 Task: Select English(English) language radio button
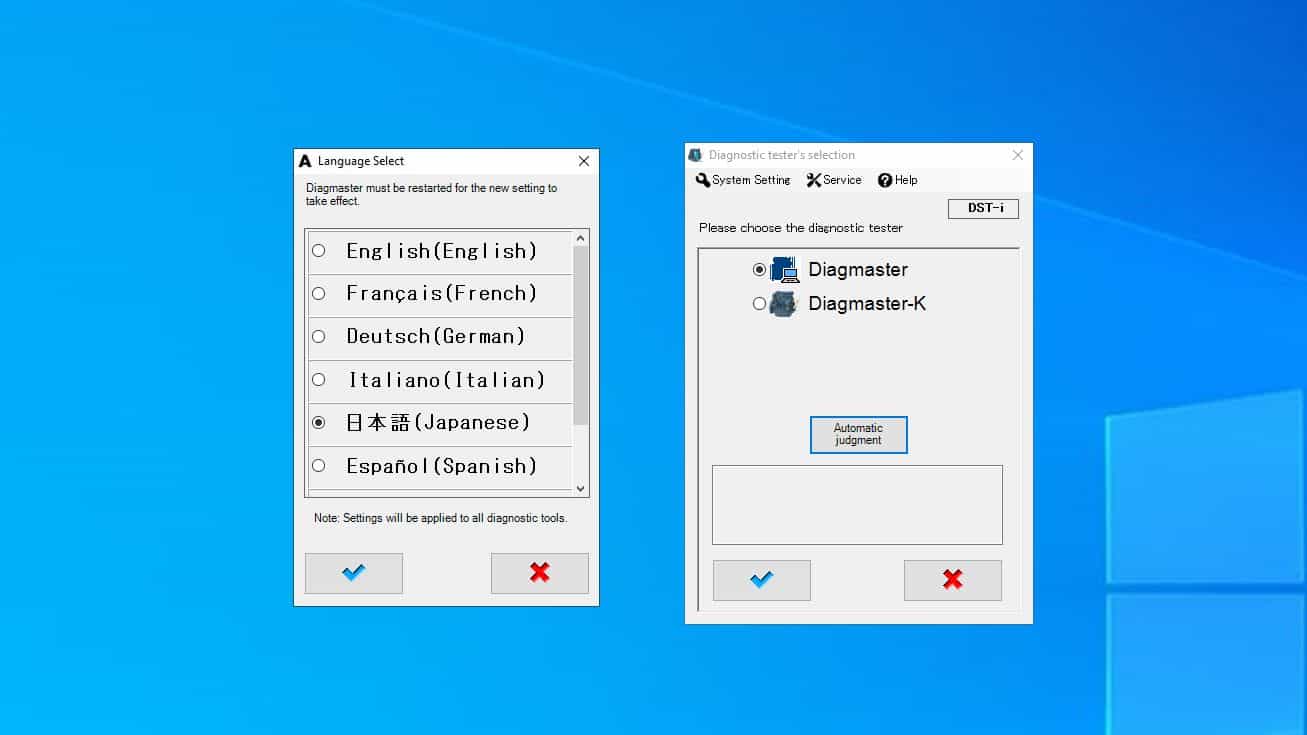(x=318, y=251)
